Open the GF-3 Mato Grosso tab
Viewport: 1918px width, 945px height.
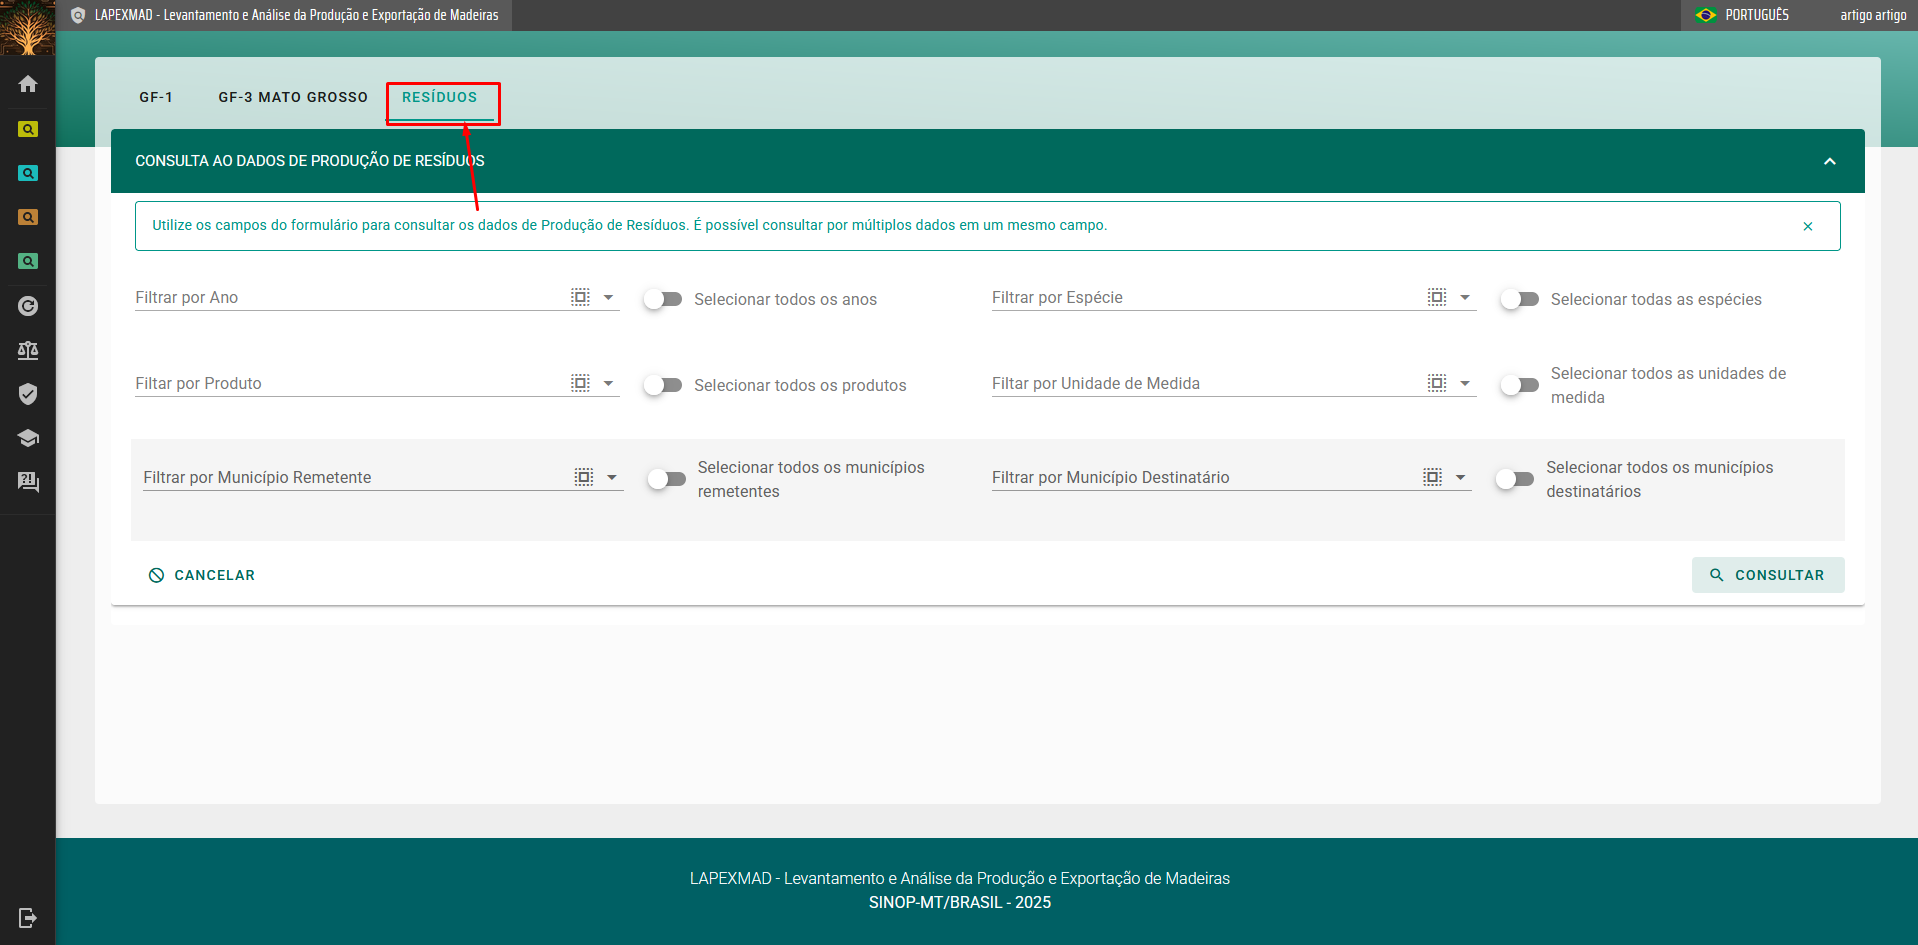click(x=293, y=97)
